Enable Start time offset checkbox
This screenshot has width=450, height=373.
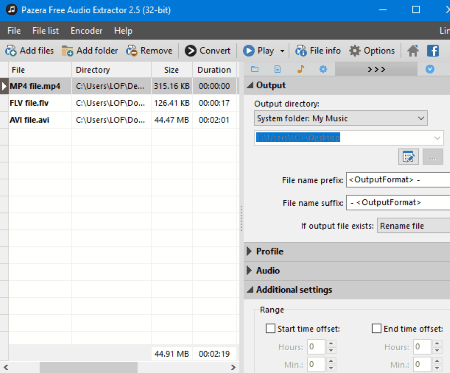270,328
